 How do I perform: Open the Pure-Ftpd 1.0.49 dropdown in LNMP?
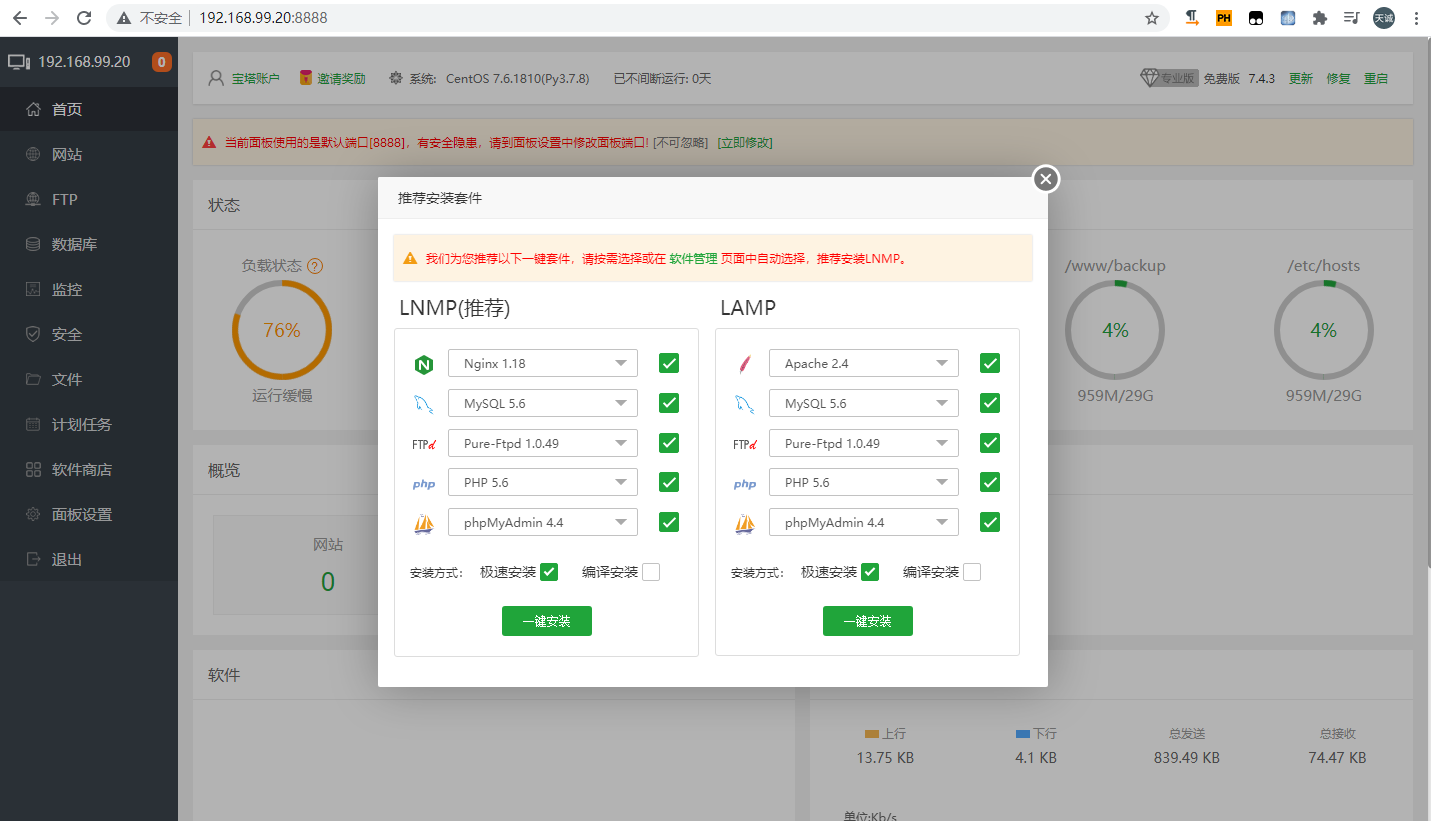542,443
